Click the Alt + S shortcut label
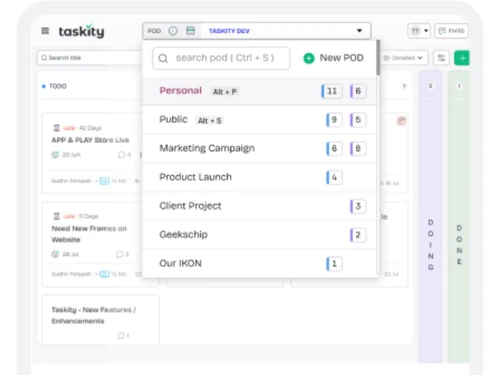This screenshot has width=500, height=375. (209, 121)
